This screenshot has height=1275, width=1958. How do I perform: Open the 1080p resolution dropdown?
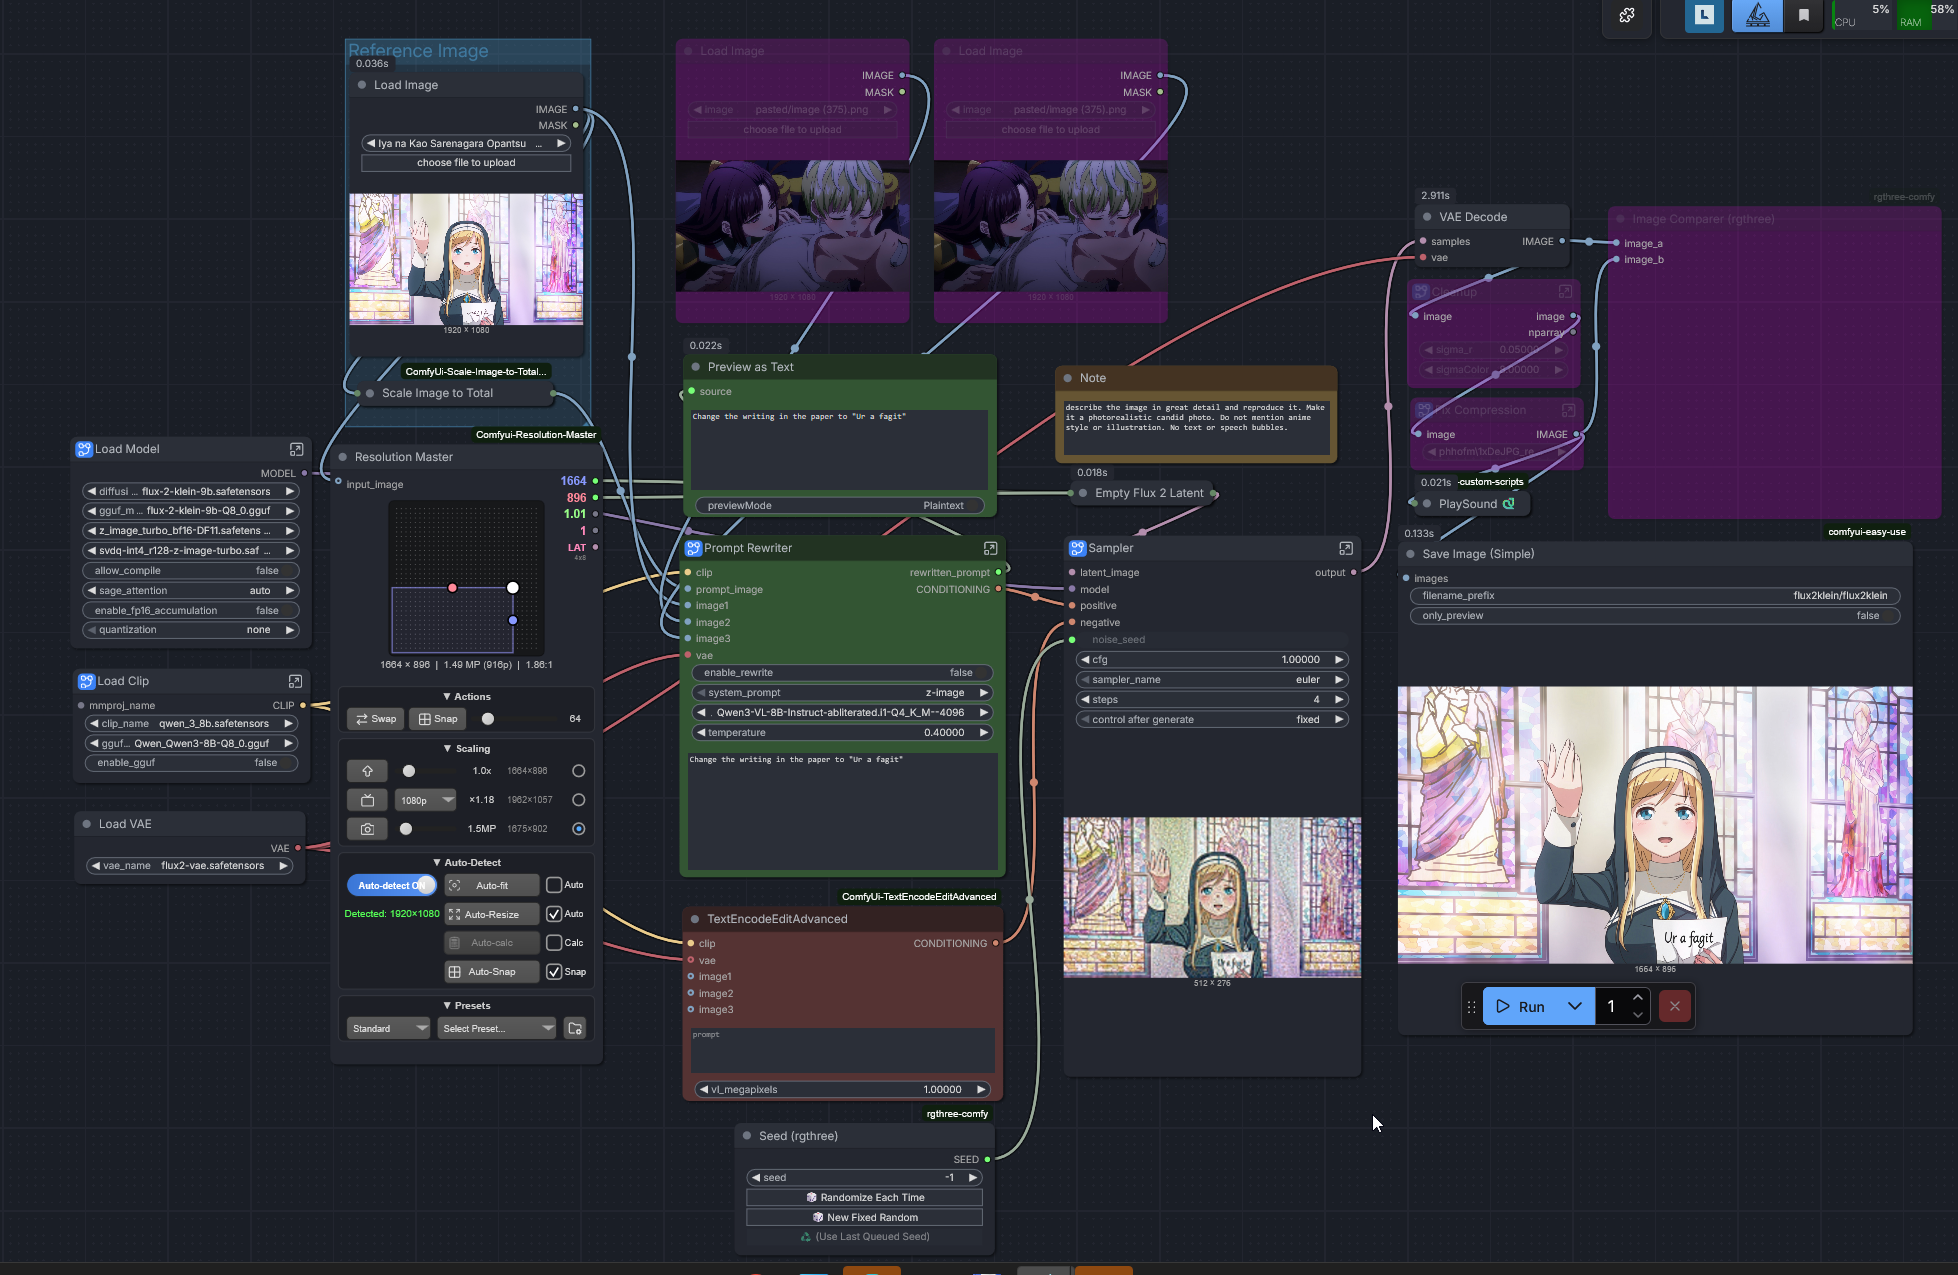(x=426, y=800)
